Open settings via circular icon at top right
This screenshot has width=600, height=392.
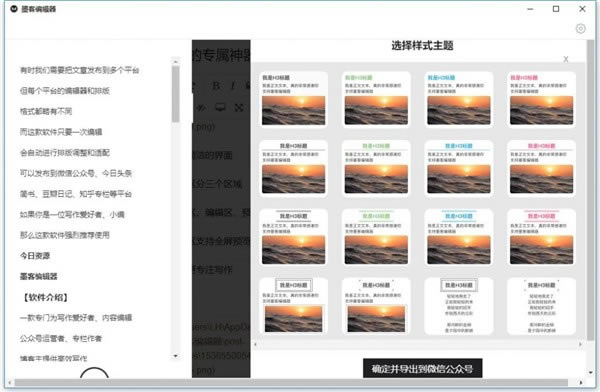pos(580,29)
